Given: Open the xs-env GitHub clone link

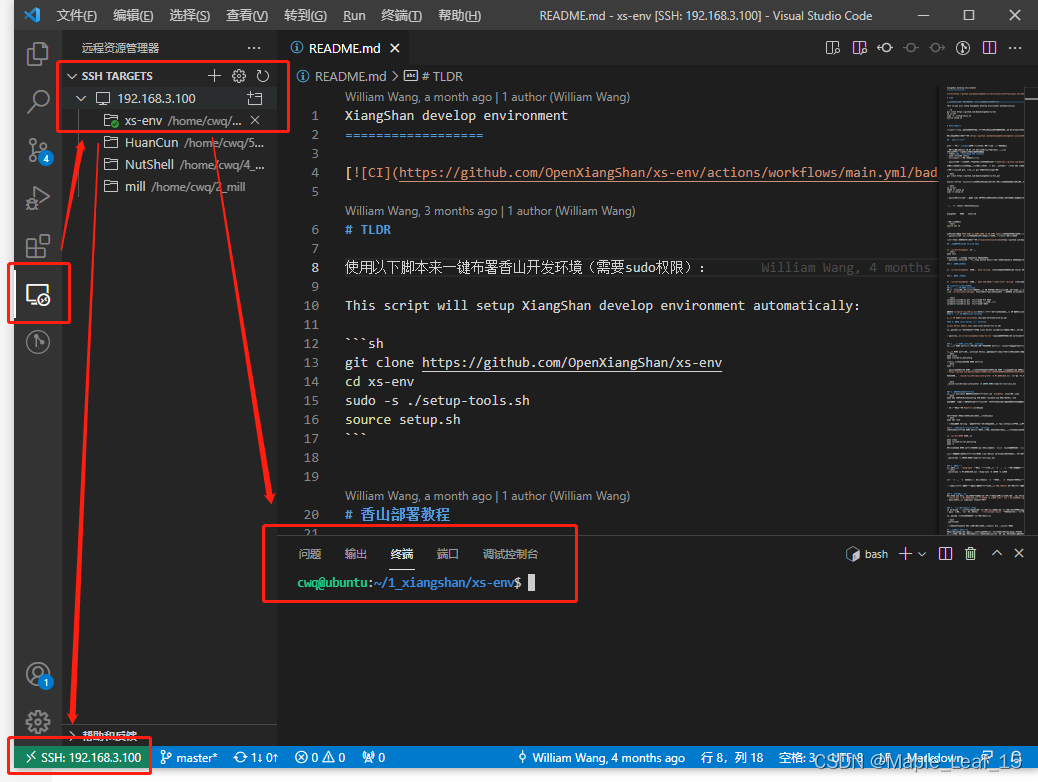Looking at the screenshot, I should tap(572, 362).
